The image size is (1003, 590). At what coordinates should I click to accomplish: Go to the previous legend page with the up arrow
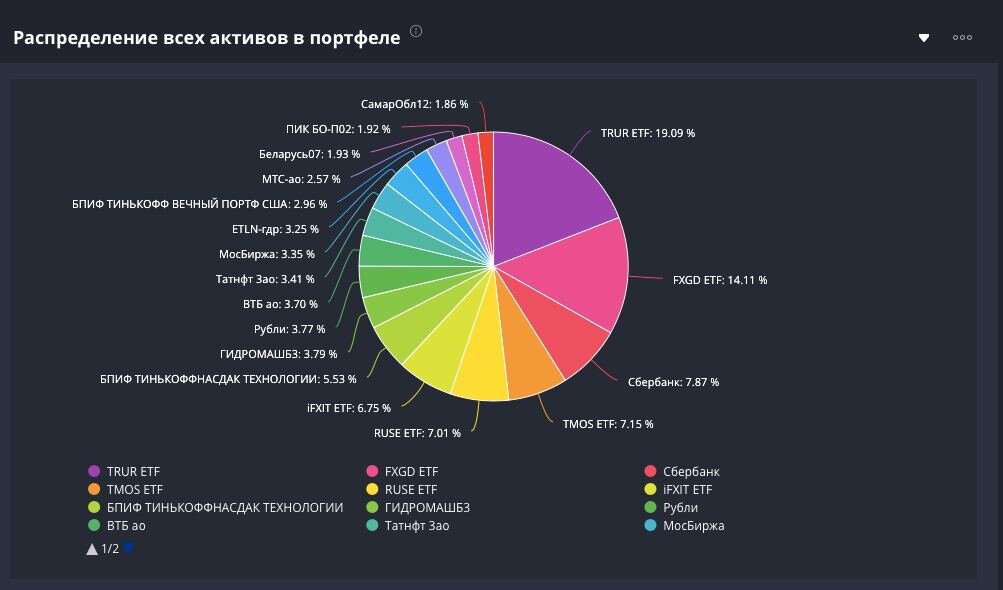92,549
